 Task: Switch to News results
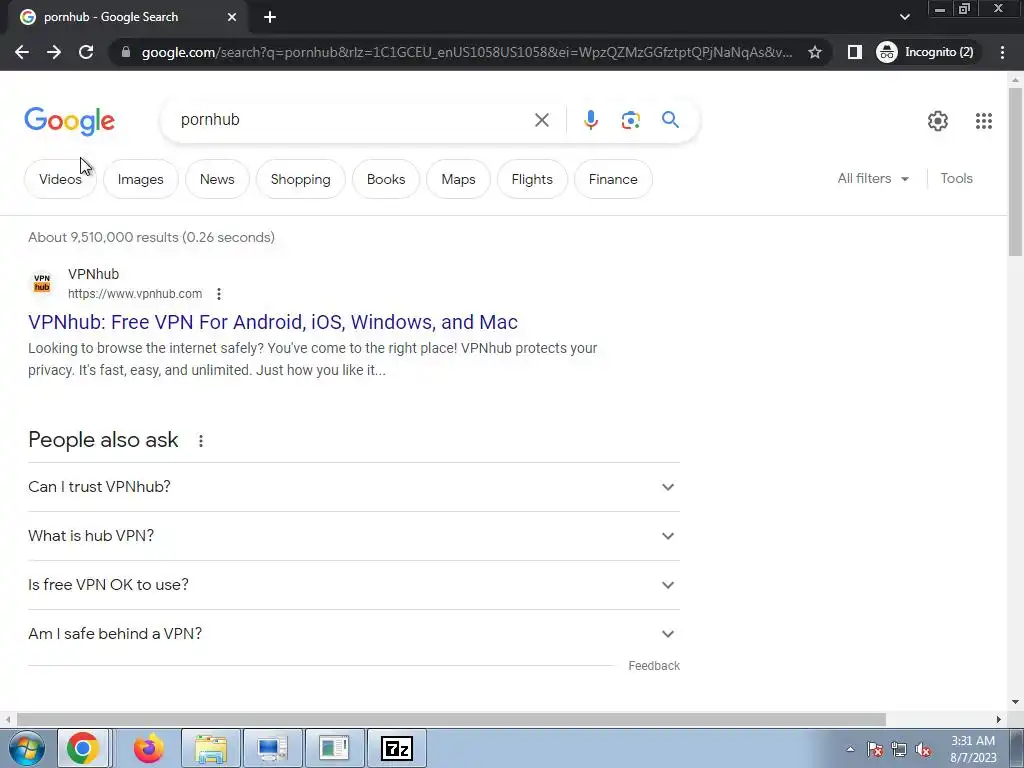[x=217, y=180]
